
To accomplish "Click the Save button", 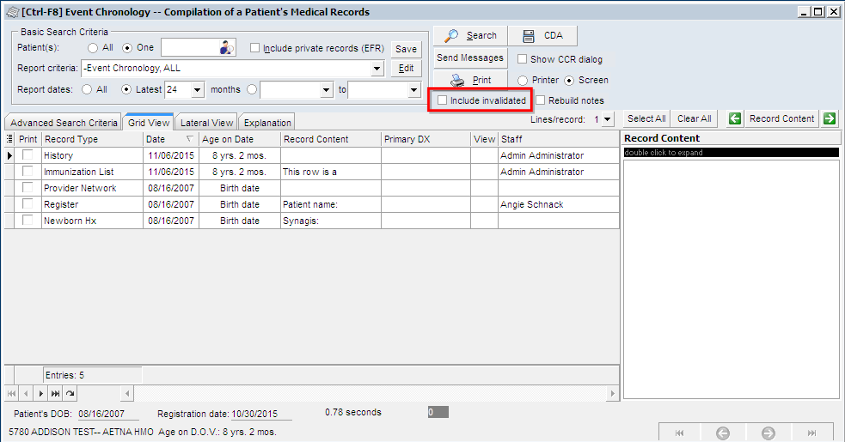I will pyautogui.click(x=406, y=49).
